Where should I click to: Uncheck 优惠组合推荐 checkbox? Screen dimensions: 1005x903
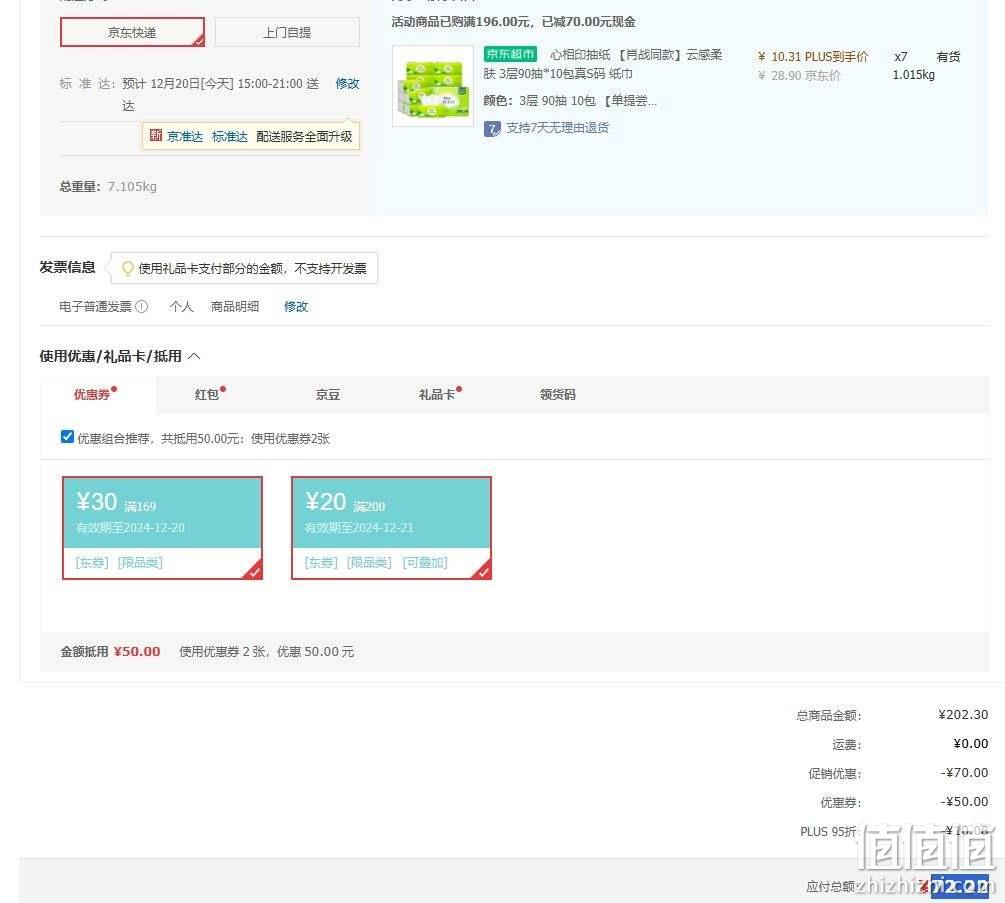[67, 437]
